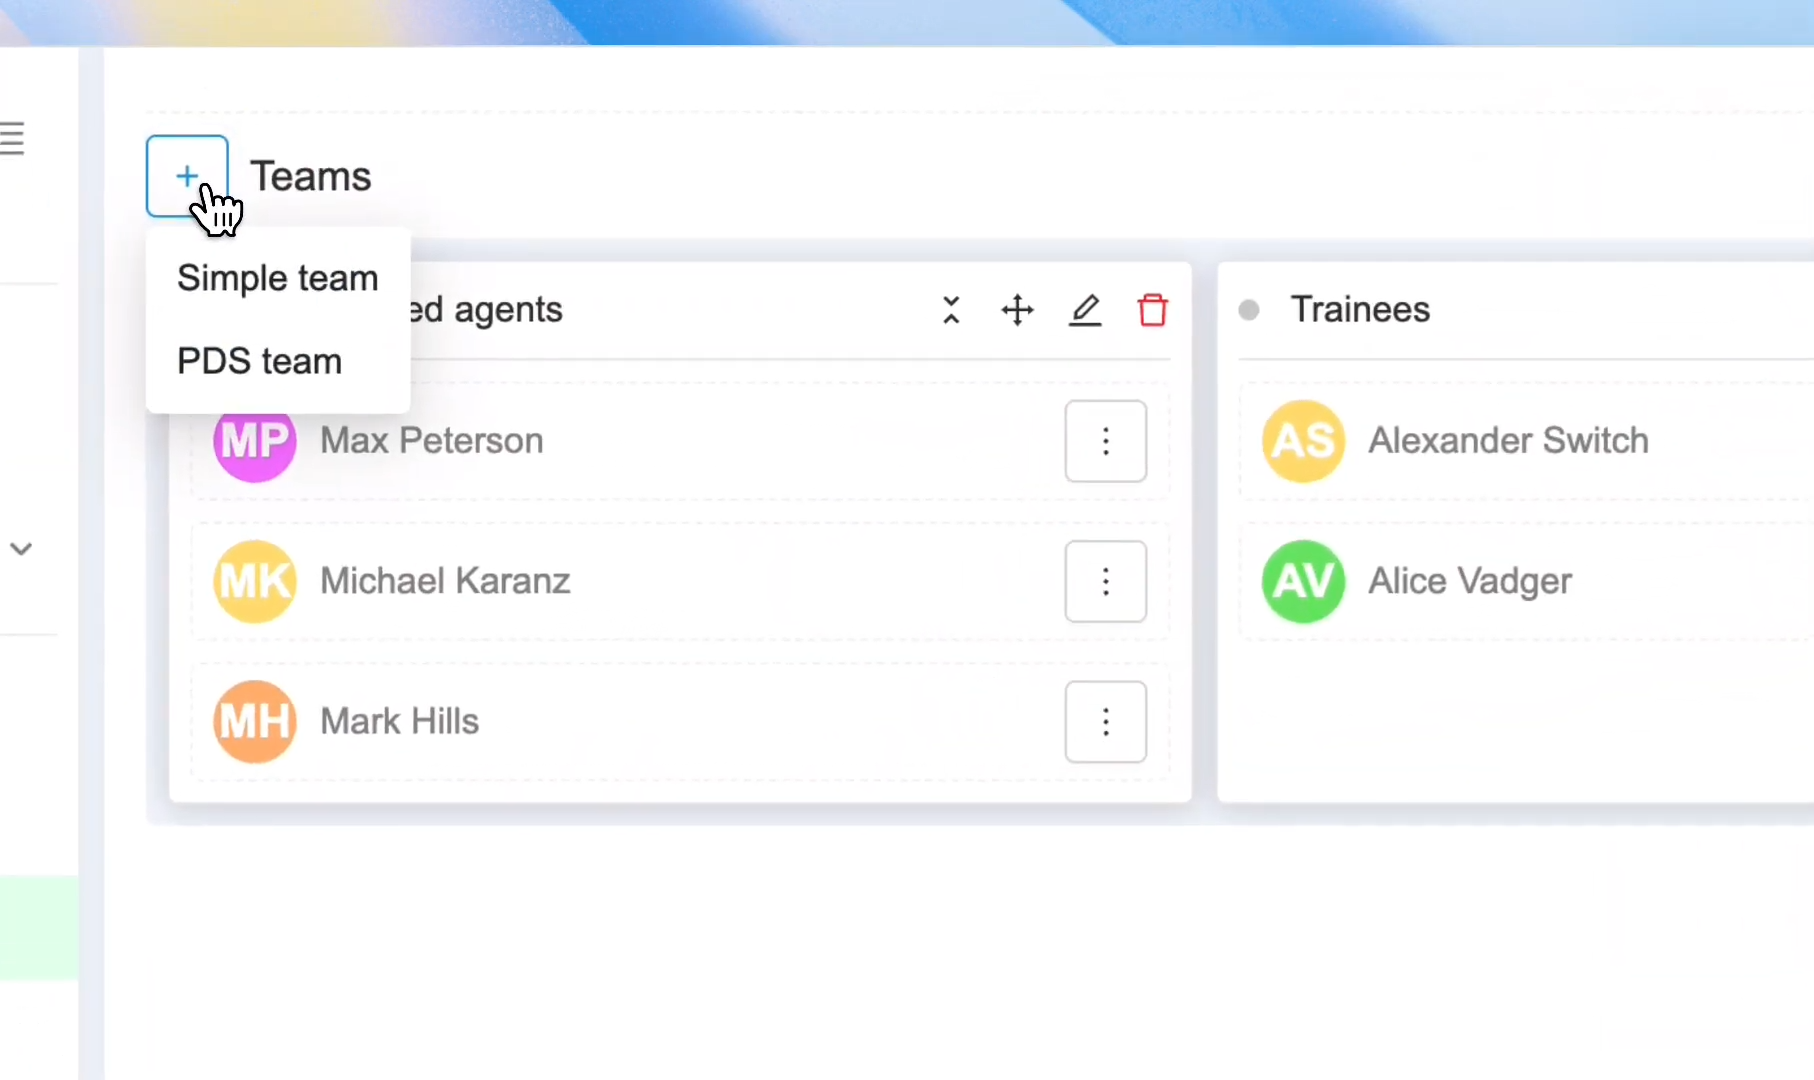Click the move team arrows icon
Screen dimensions: 1814x1080
tap(1017, 310)
